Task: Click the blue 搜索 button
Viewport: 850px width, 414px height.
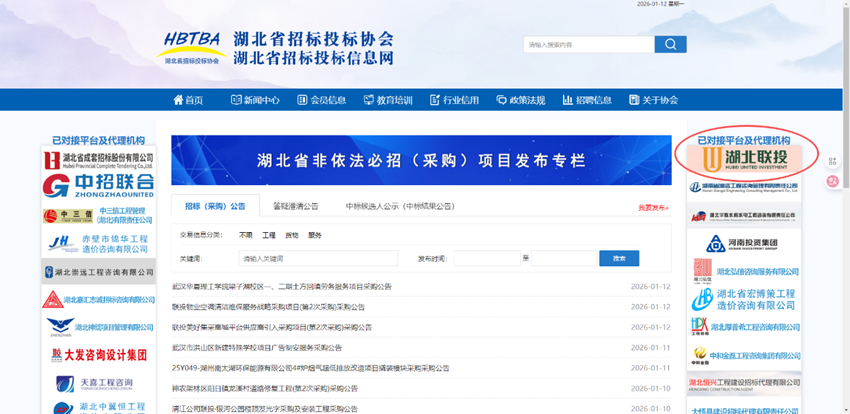Action: click(x=618, y=258)
